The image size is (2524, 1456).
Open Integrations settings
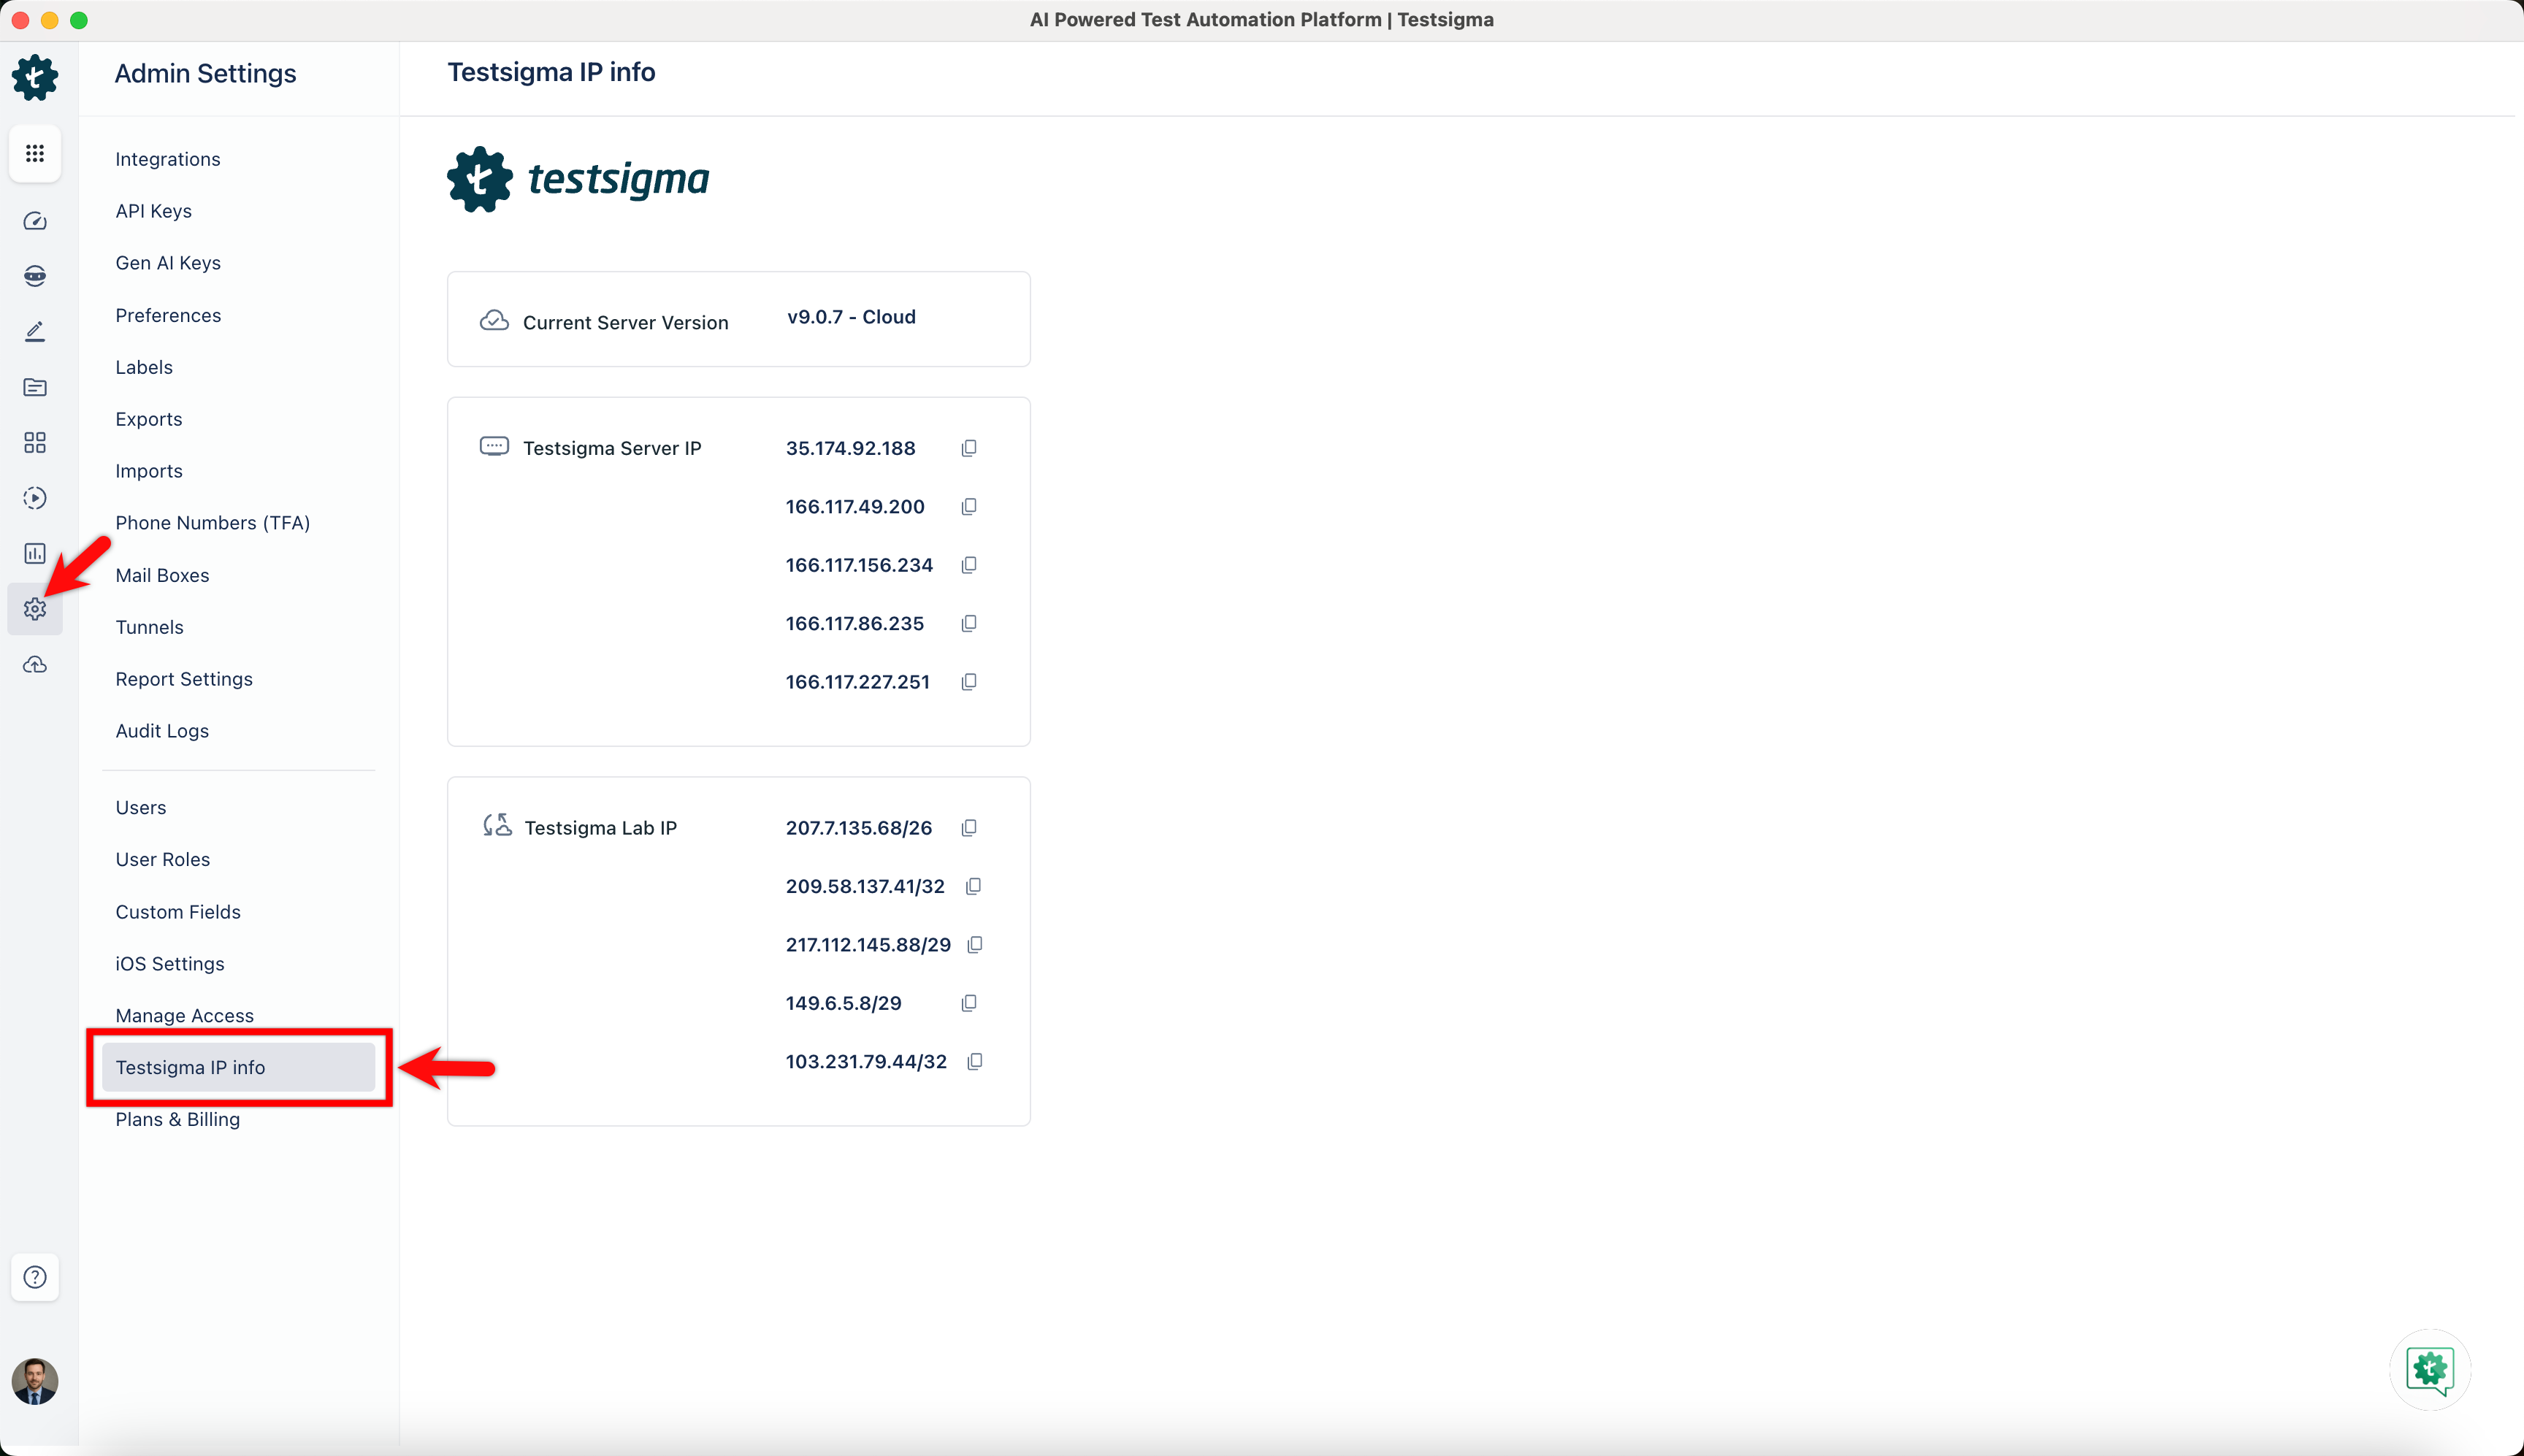[x=168, y=159]
